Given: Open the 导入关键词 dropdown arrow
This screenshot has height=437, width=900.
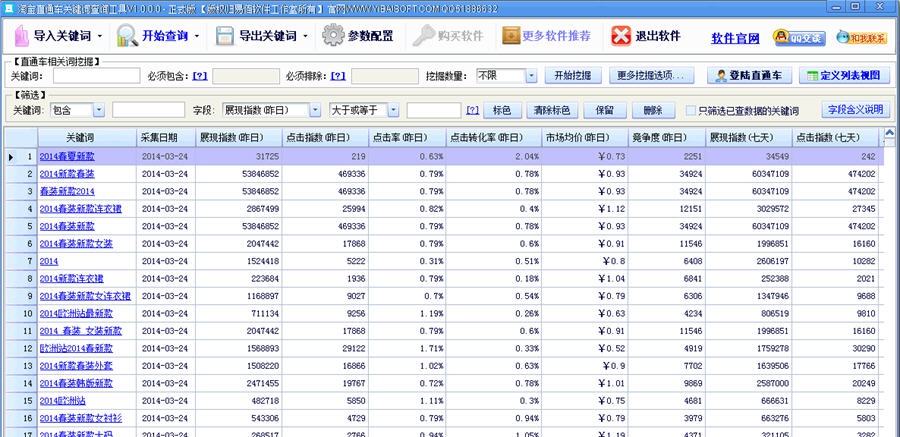Looking at the screenshot, I should point(99,36).
